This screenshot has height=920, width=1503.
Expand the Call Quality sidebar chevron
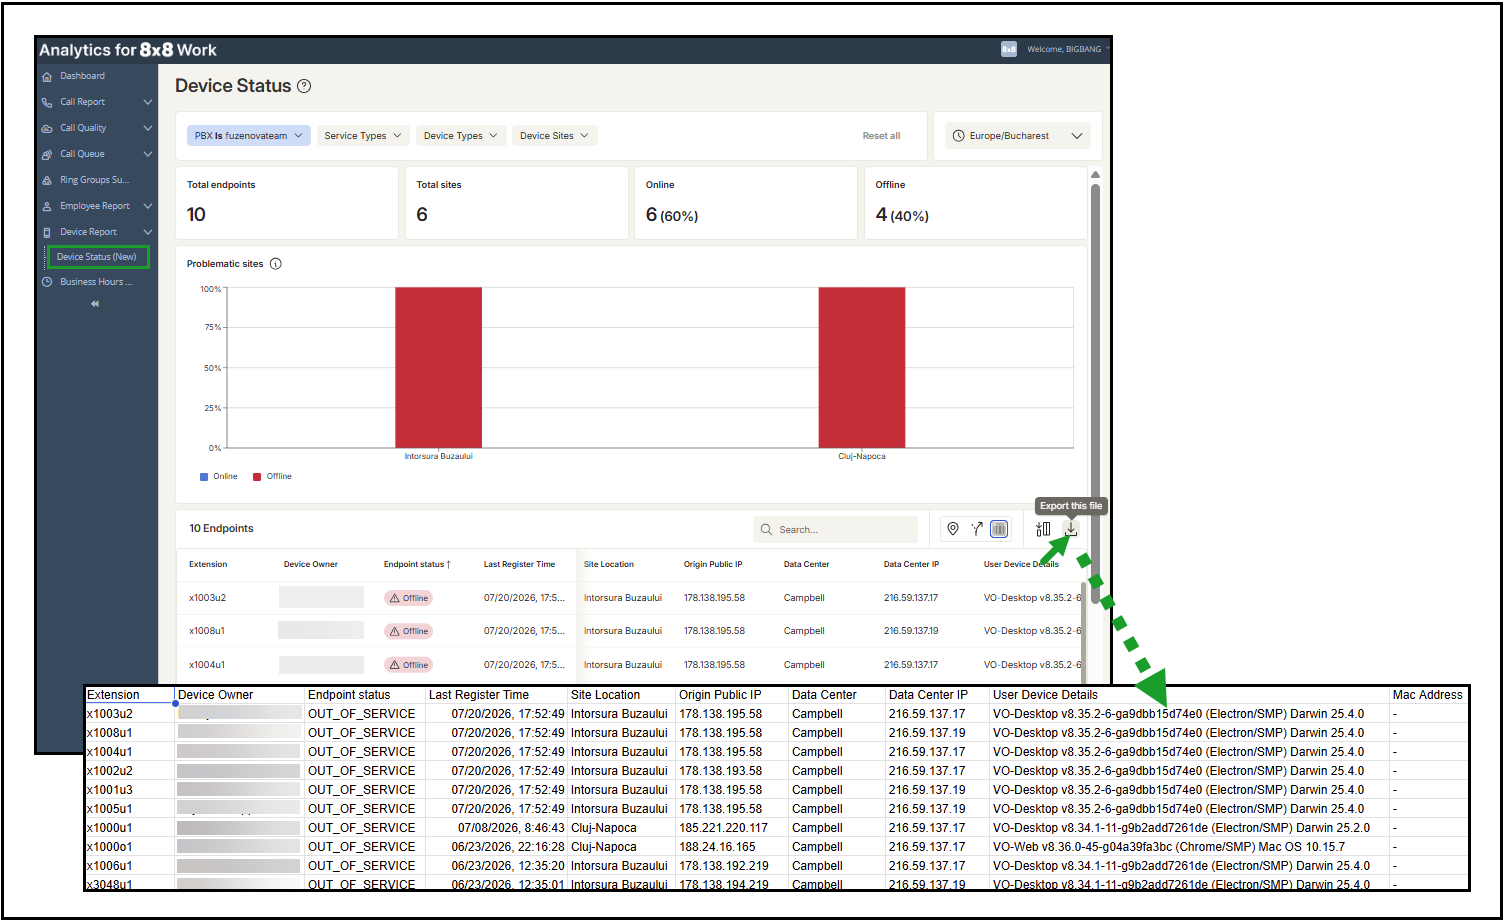pos(148,128)
